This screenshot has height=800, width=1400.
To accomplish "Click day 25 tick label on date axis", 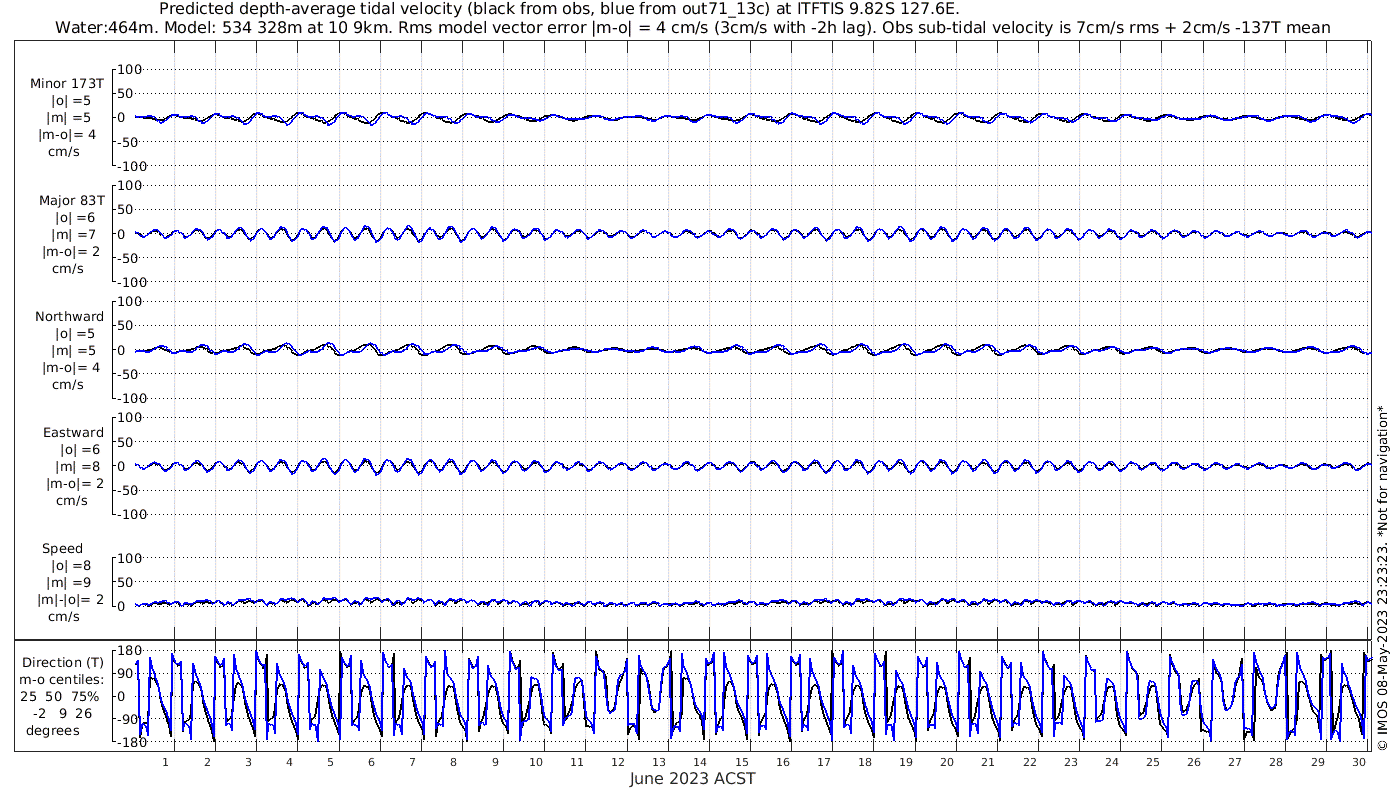I will click(1153, 762).
